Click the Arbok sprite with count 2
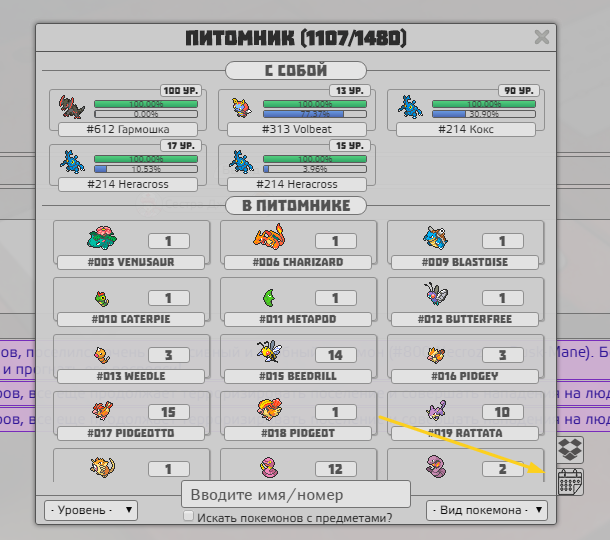Screen dimensions: 610x540 pyautogui.click(x=436, y=466)
